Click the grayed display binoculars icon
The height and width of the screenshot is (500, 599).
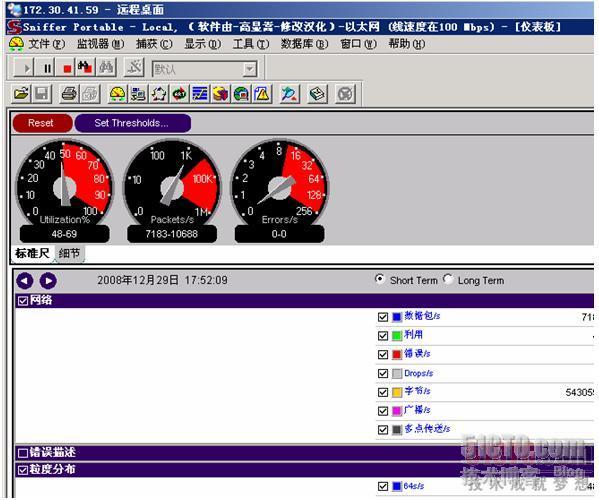(x=107, y=68)
